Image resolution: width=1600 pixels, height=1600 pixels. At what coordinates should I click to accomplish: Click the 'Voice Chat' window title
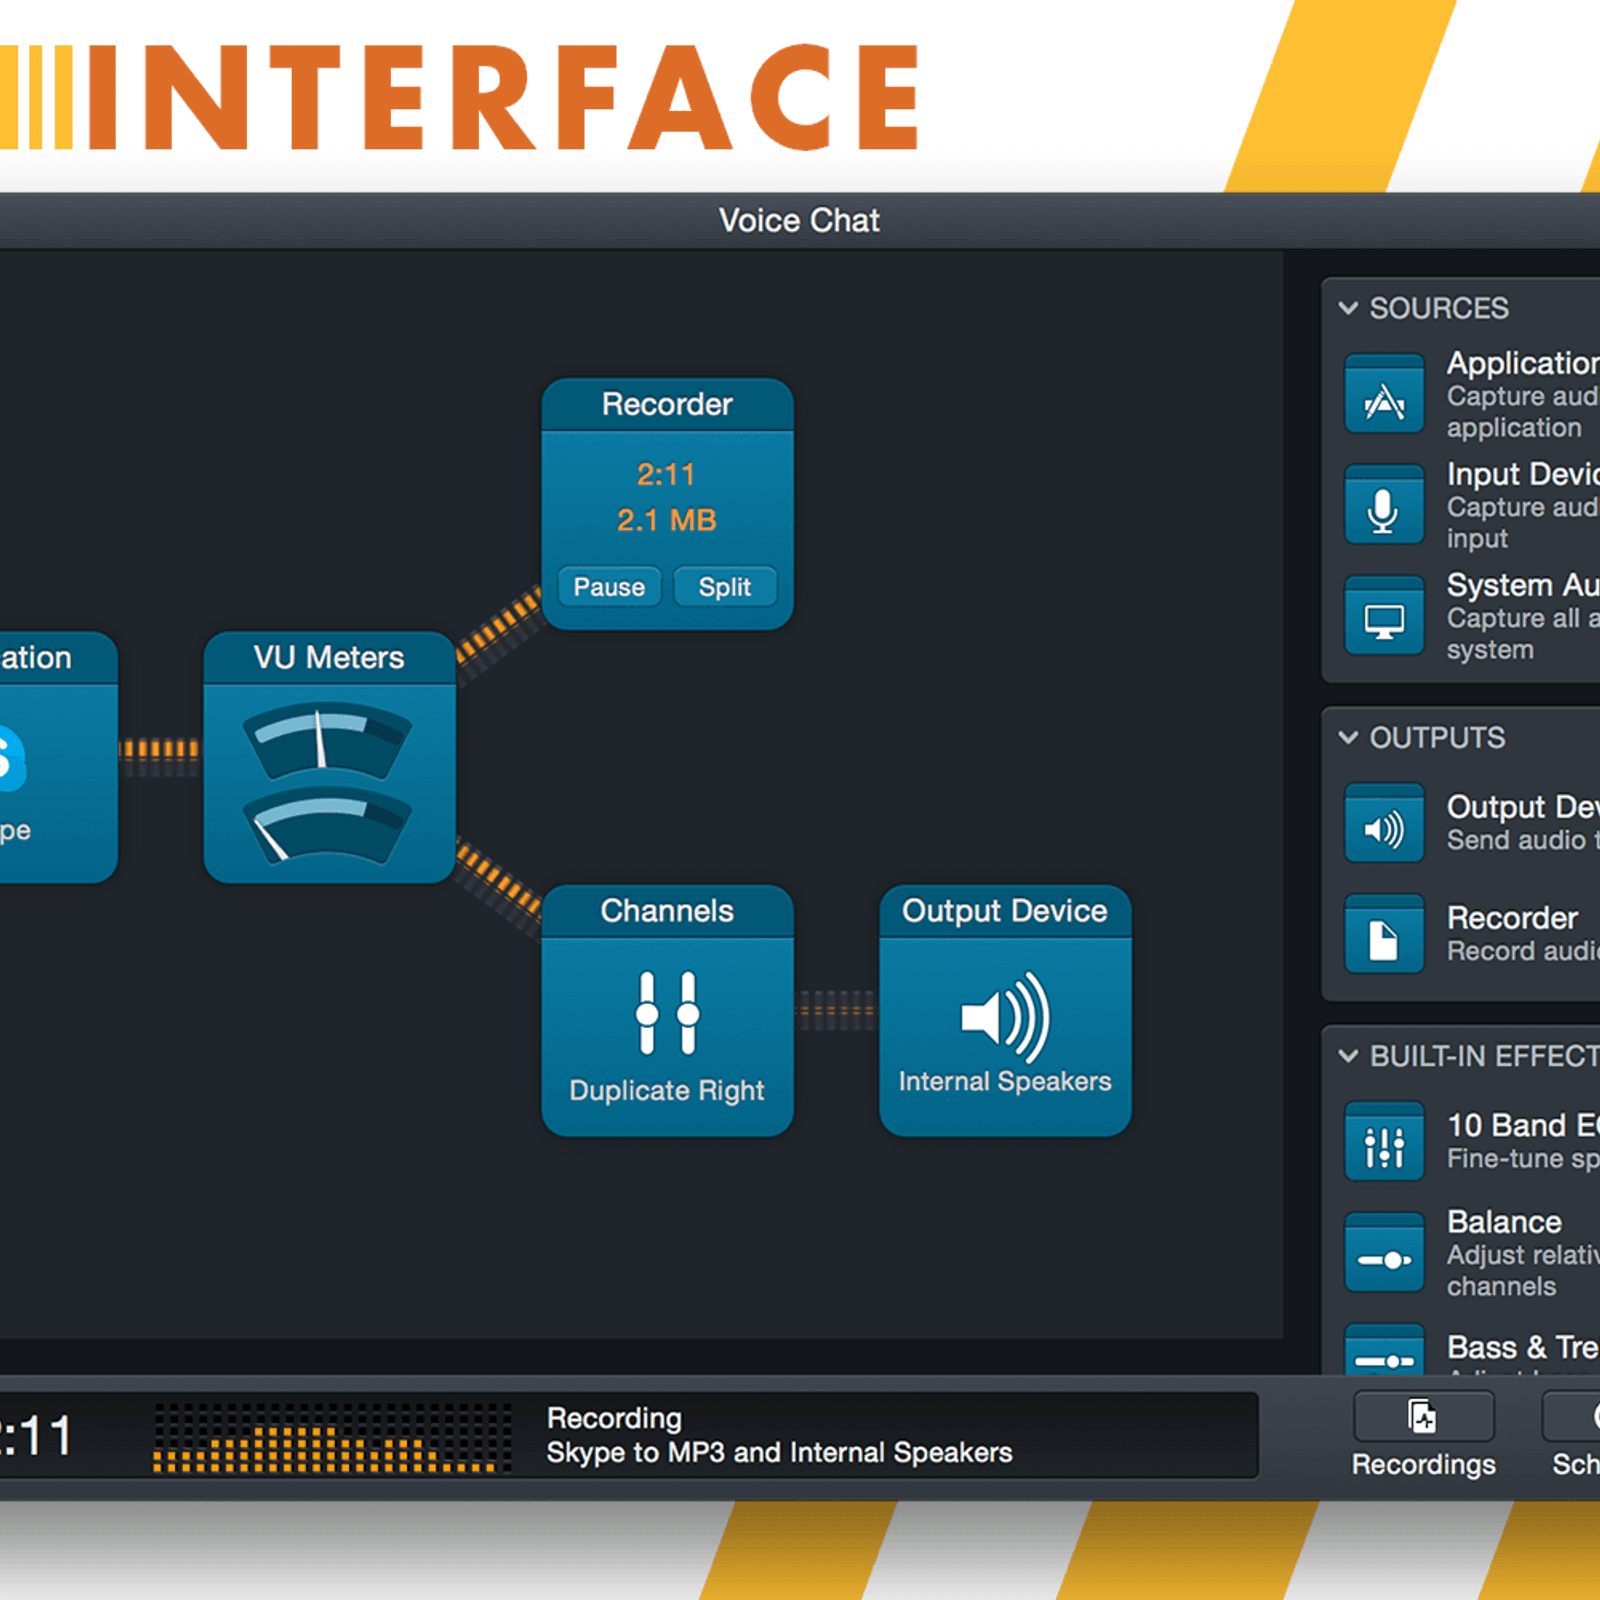(x=799, y=220)
